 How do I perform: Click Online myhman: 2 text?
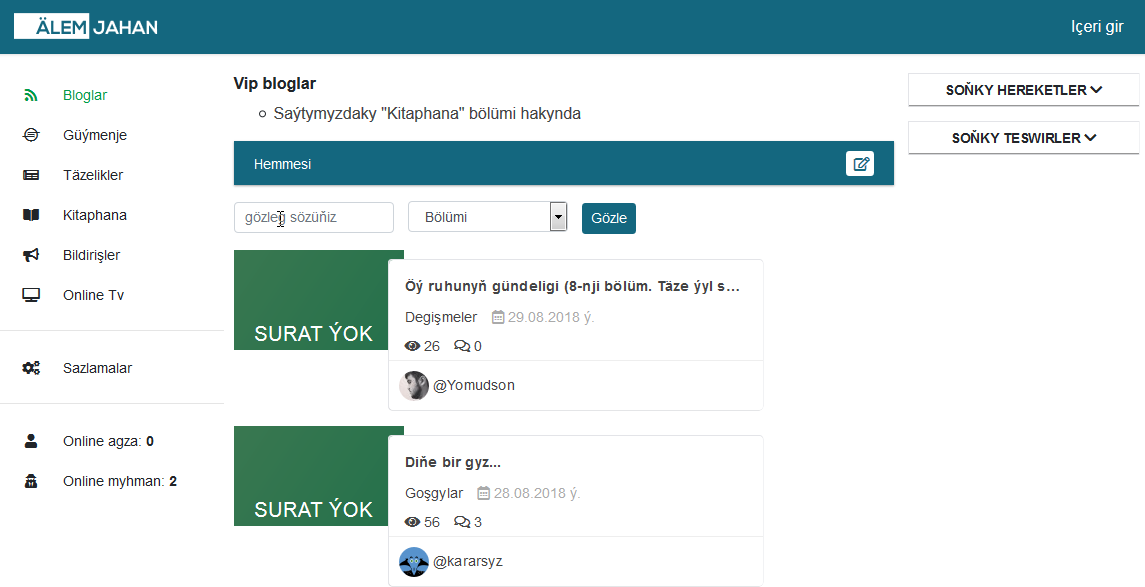tap(120, 481)
